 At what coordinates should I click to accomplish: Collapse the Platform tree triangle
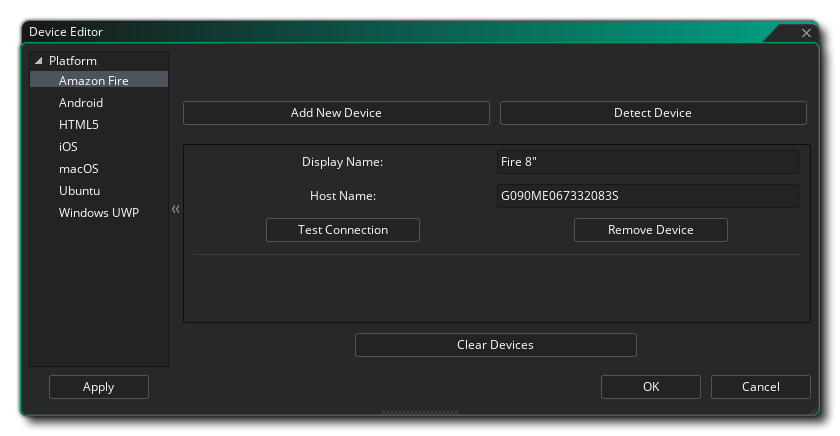(39, 61)
